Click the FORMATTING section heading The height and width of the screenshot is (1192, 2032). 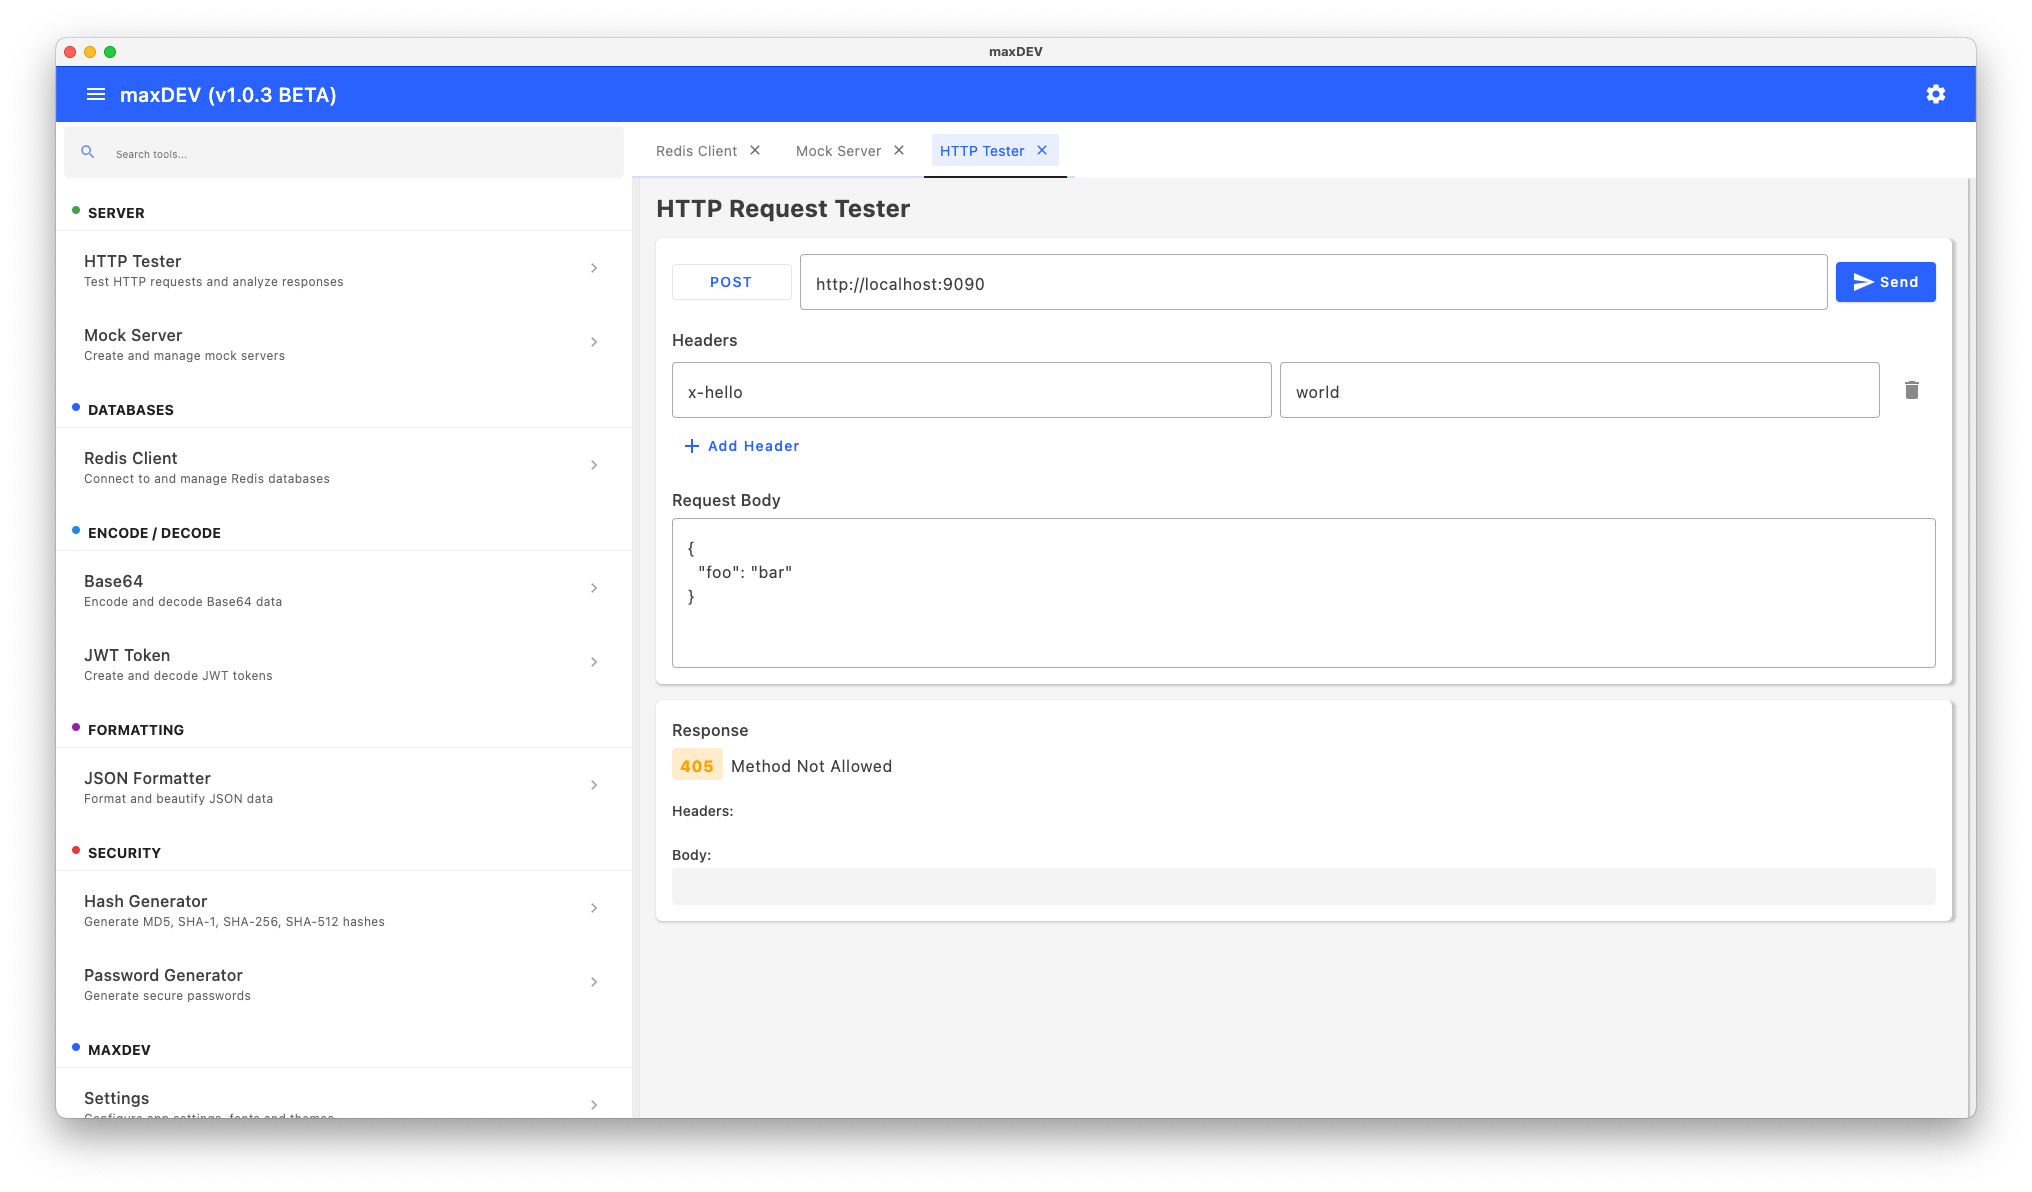click(136, 730)
